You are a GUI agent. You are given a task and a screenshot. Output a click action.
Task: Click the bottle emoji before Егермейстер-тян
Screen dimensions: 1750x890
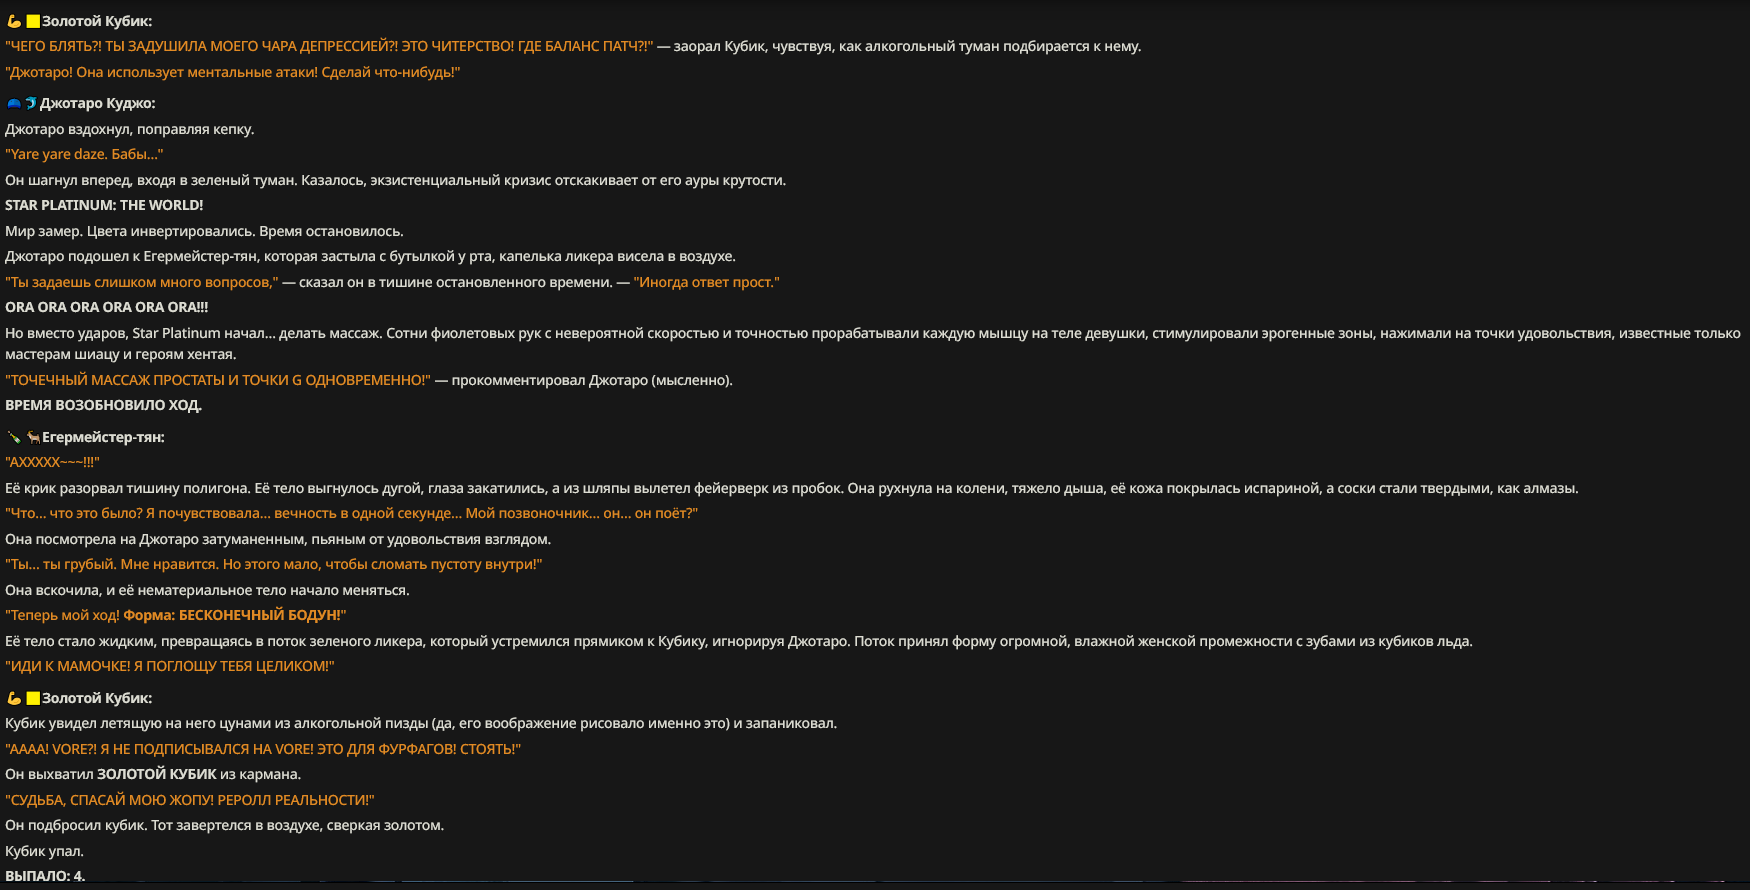click(x=14, y=437)
